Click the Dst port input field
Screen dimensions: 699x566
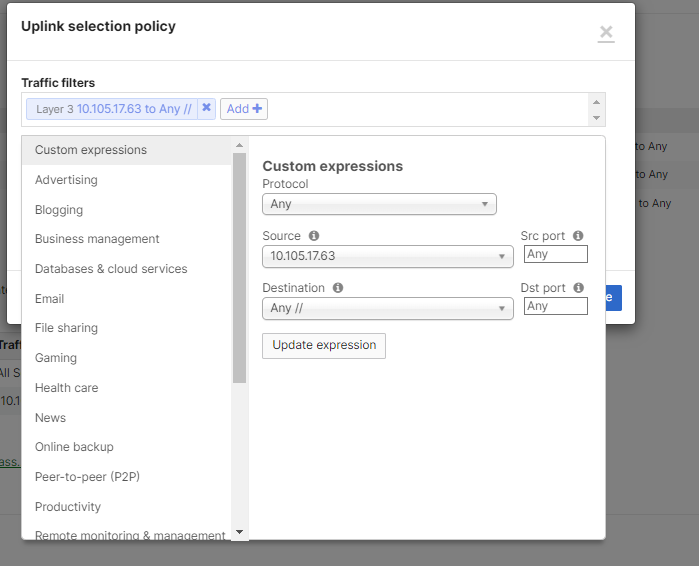click(555, 306)
